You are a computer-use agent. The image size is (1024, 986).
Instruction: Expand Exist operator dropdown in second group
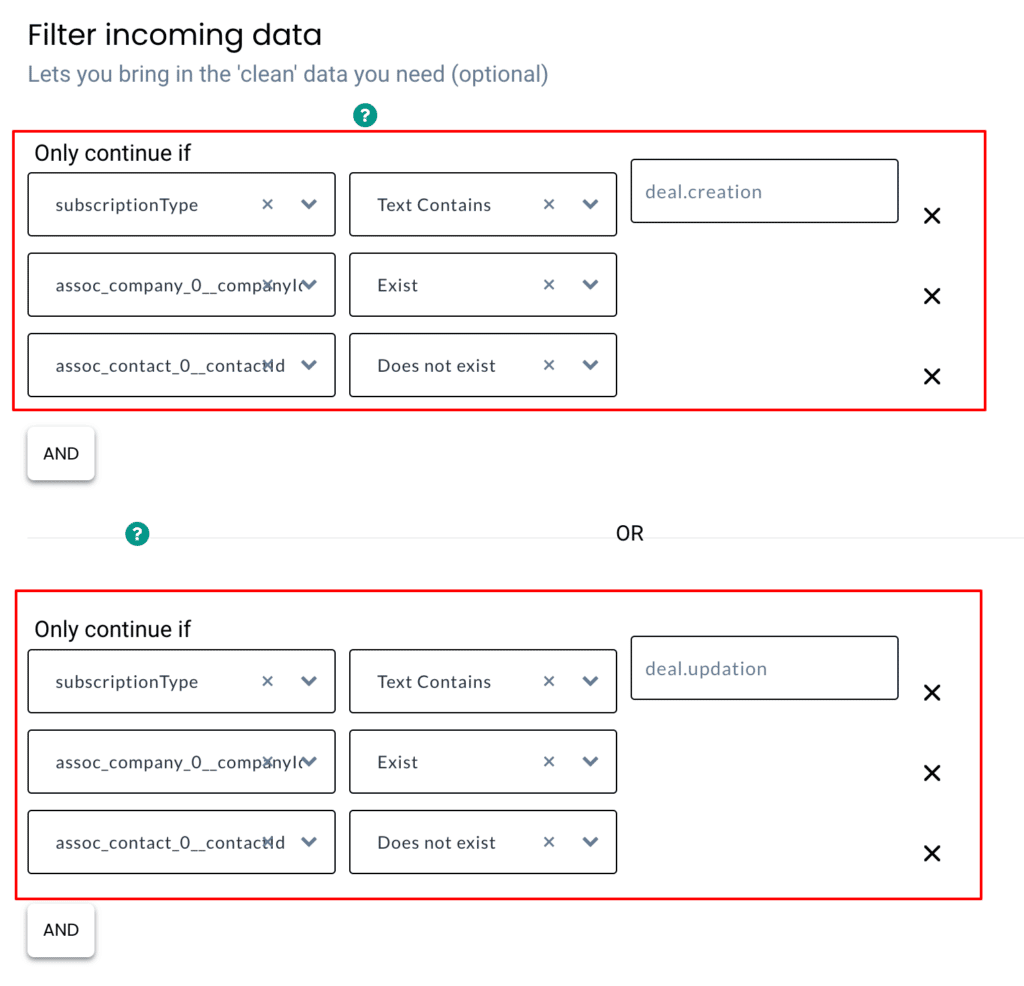pos(590,761)
